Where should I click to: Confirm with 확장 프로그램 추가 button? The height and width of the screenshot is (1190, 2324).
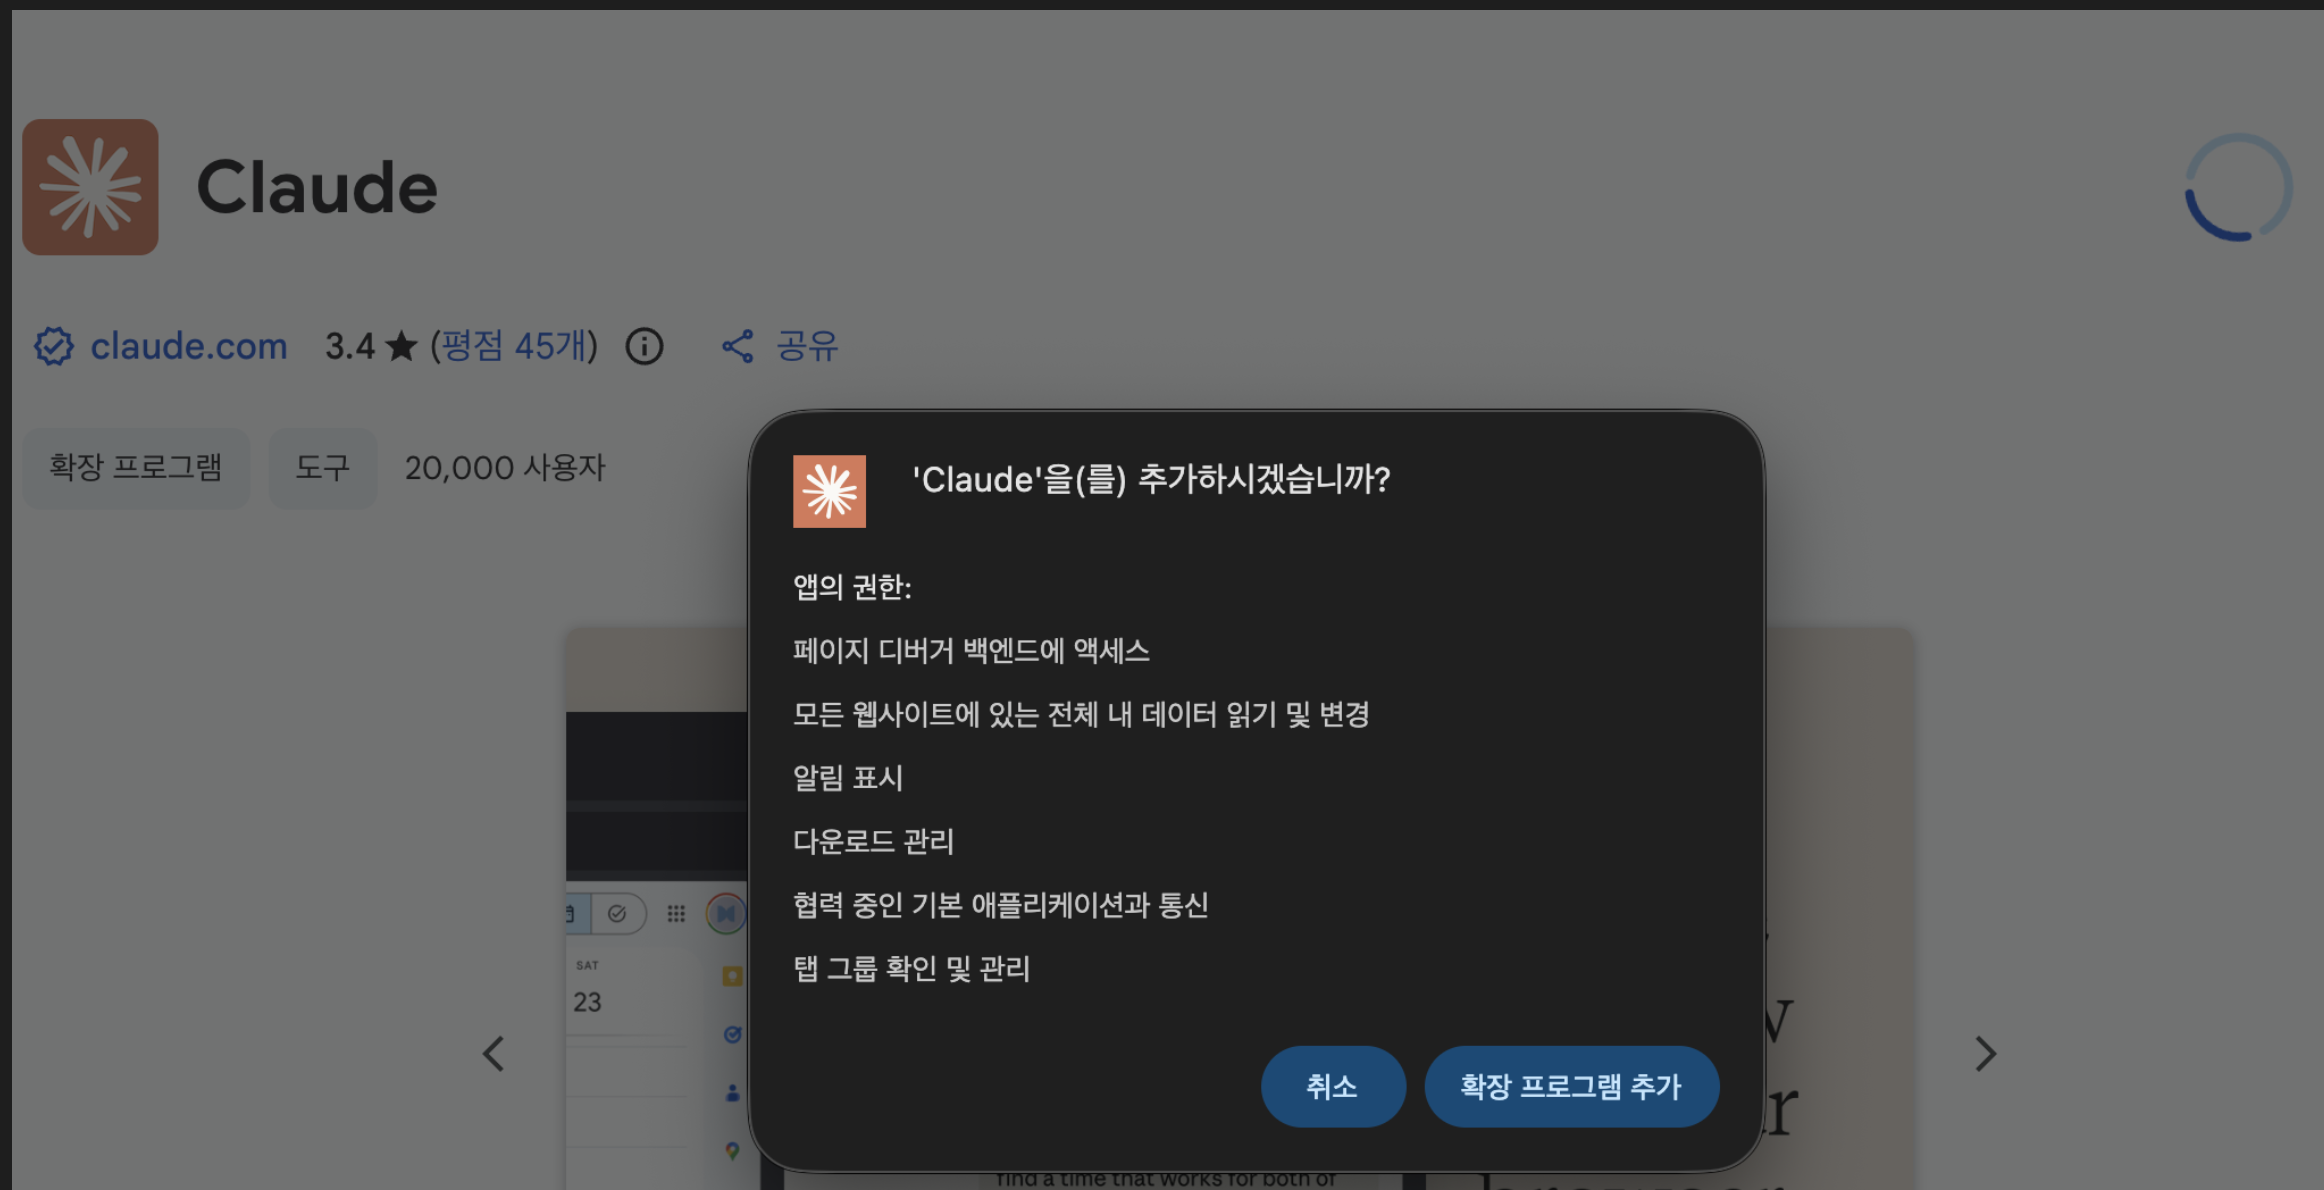click(x=1571, y=1086)
